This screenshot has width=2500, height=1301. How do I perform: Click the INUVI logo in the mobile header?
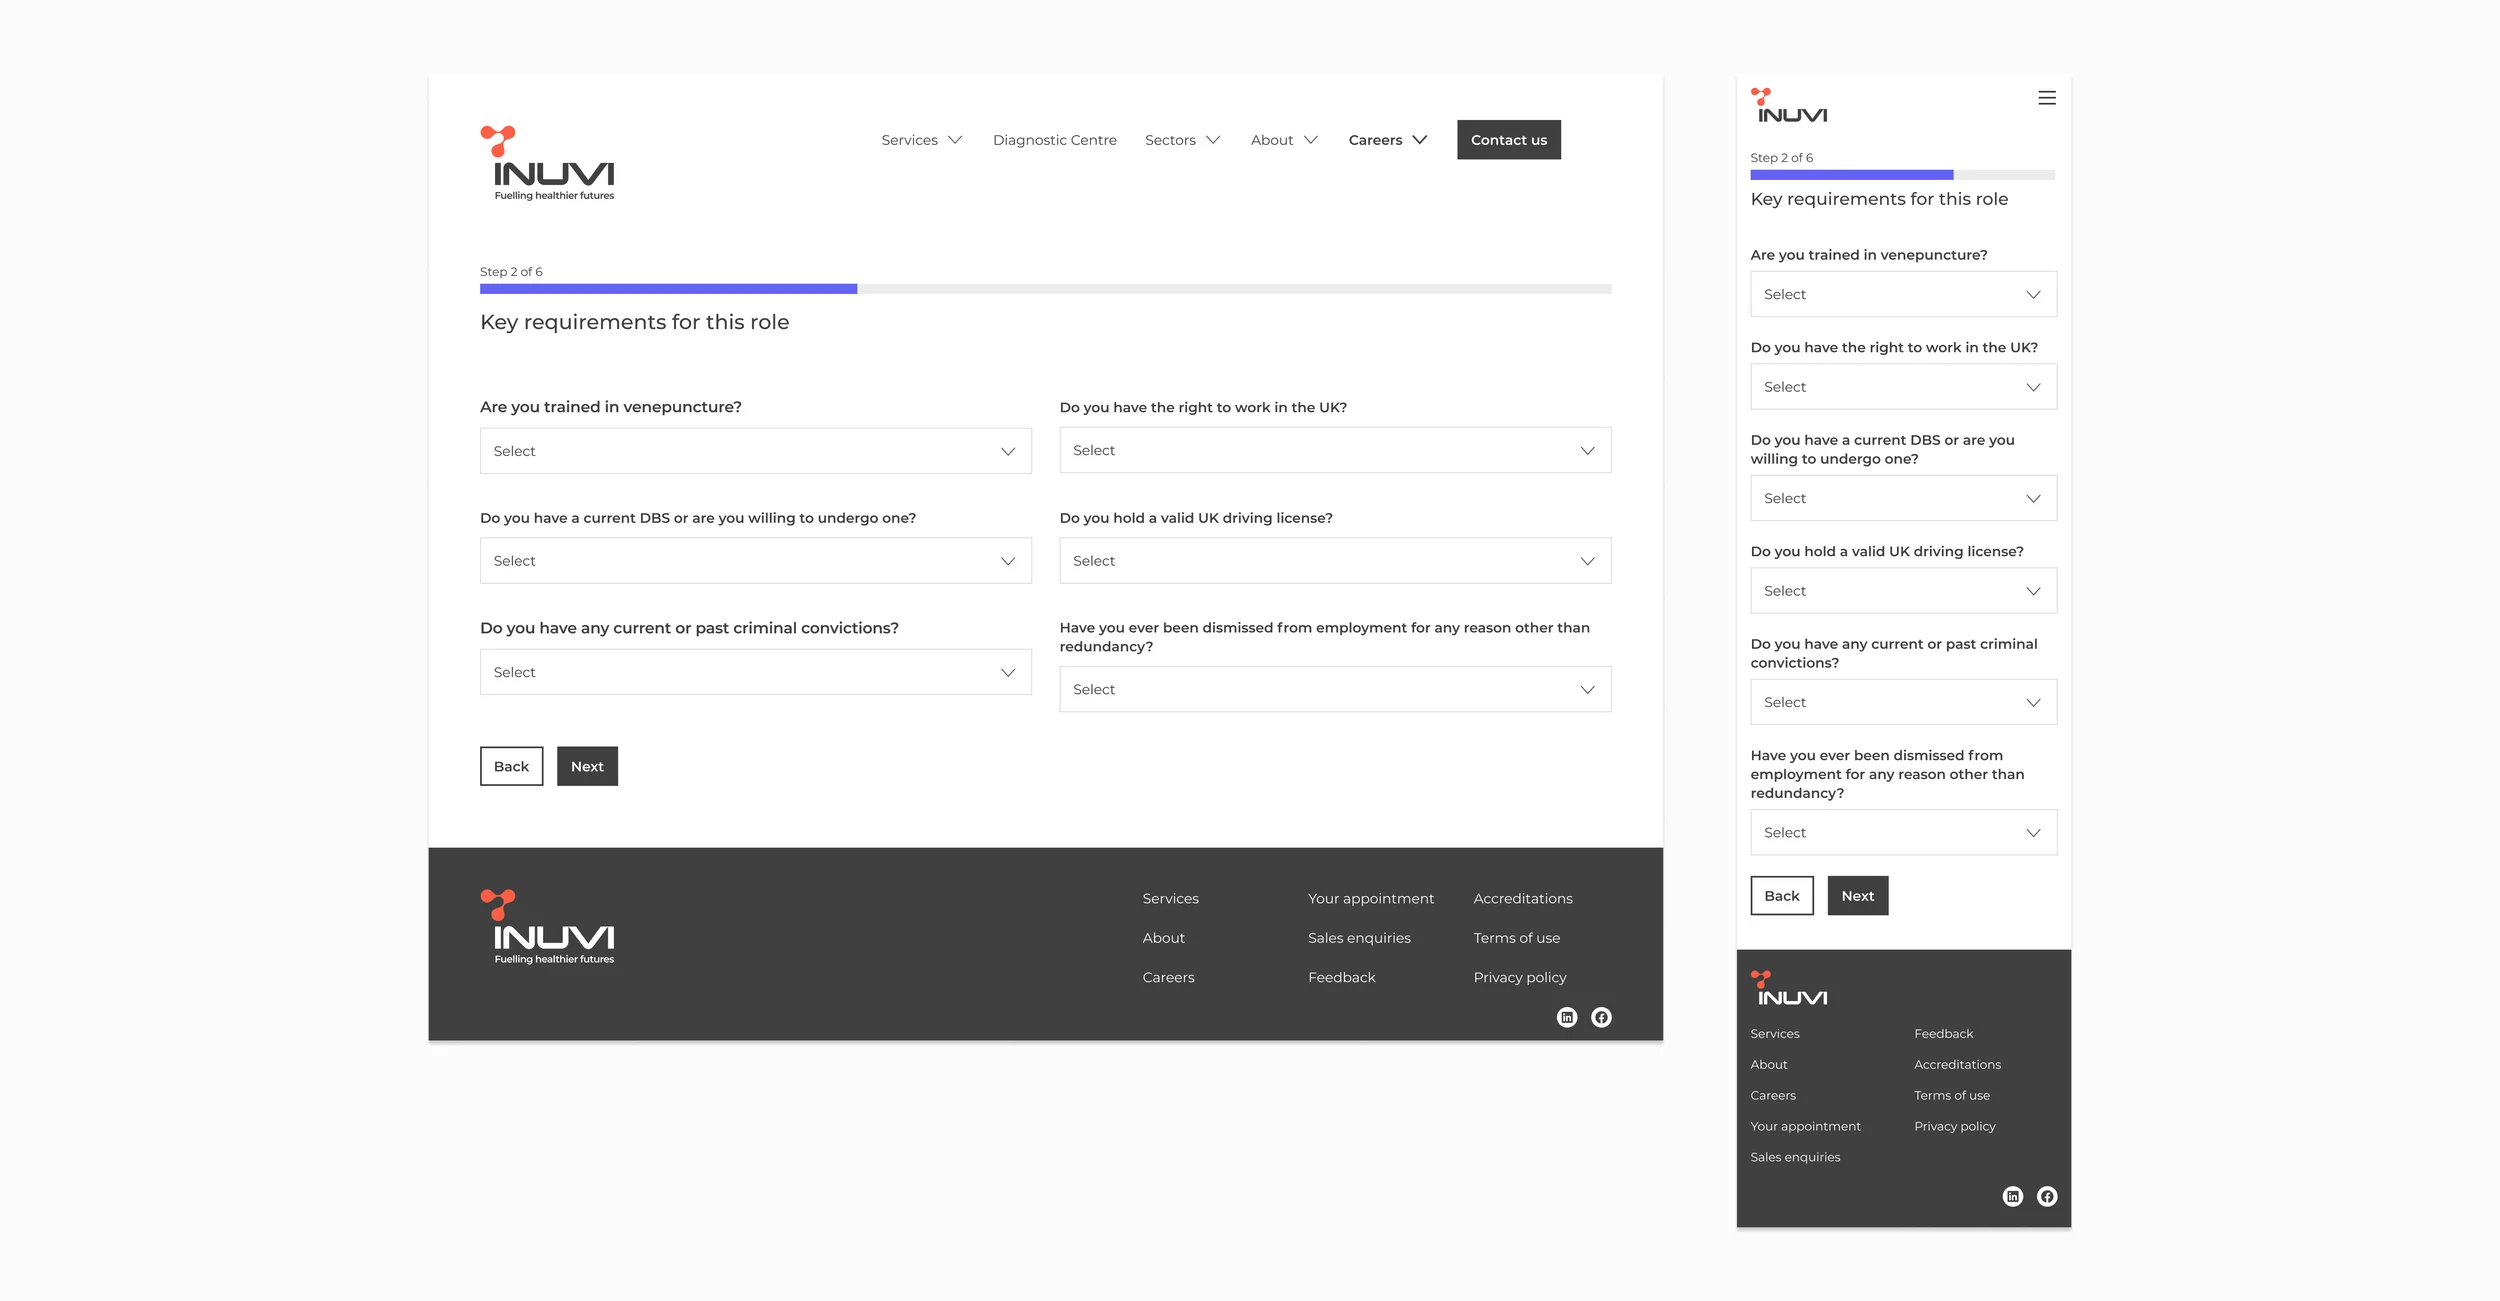pyautogui.click(x=1789, y=105)
